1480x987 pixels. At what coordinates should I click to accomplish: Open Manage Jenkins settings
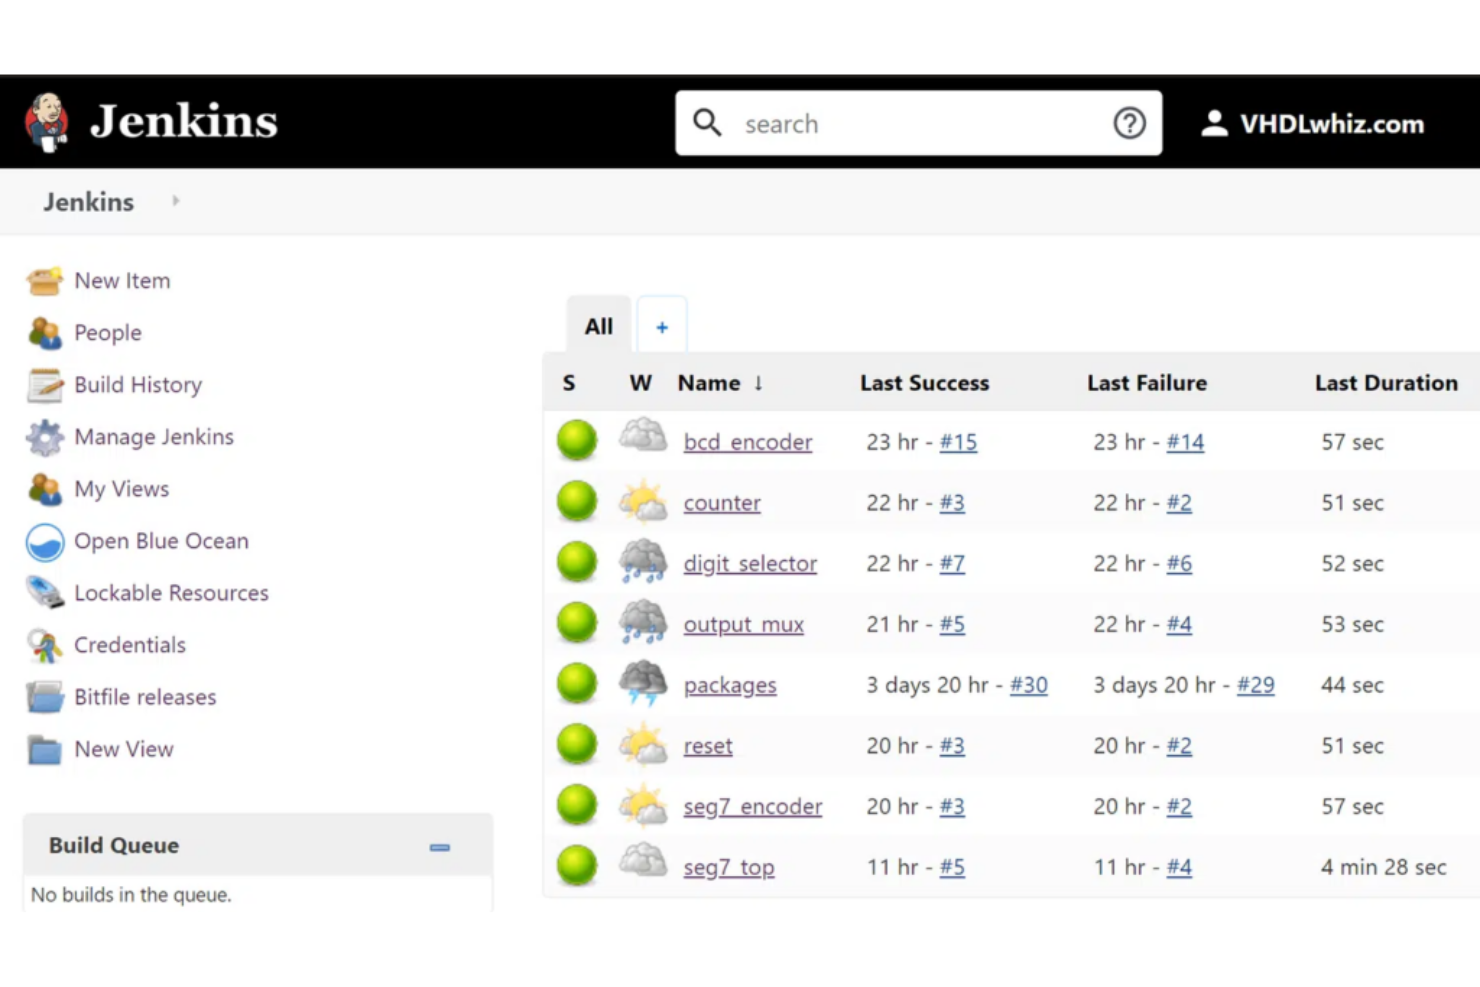tap(153, 437)
